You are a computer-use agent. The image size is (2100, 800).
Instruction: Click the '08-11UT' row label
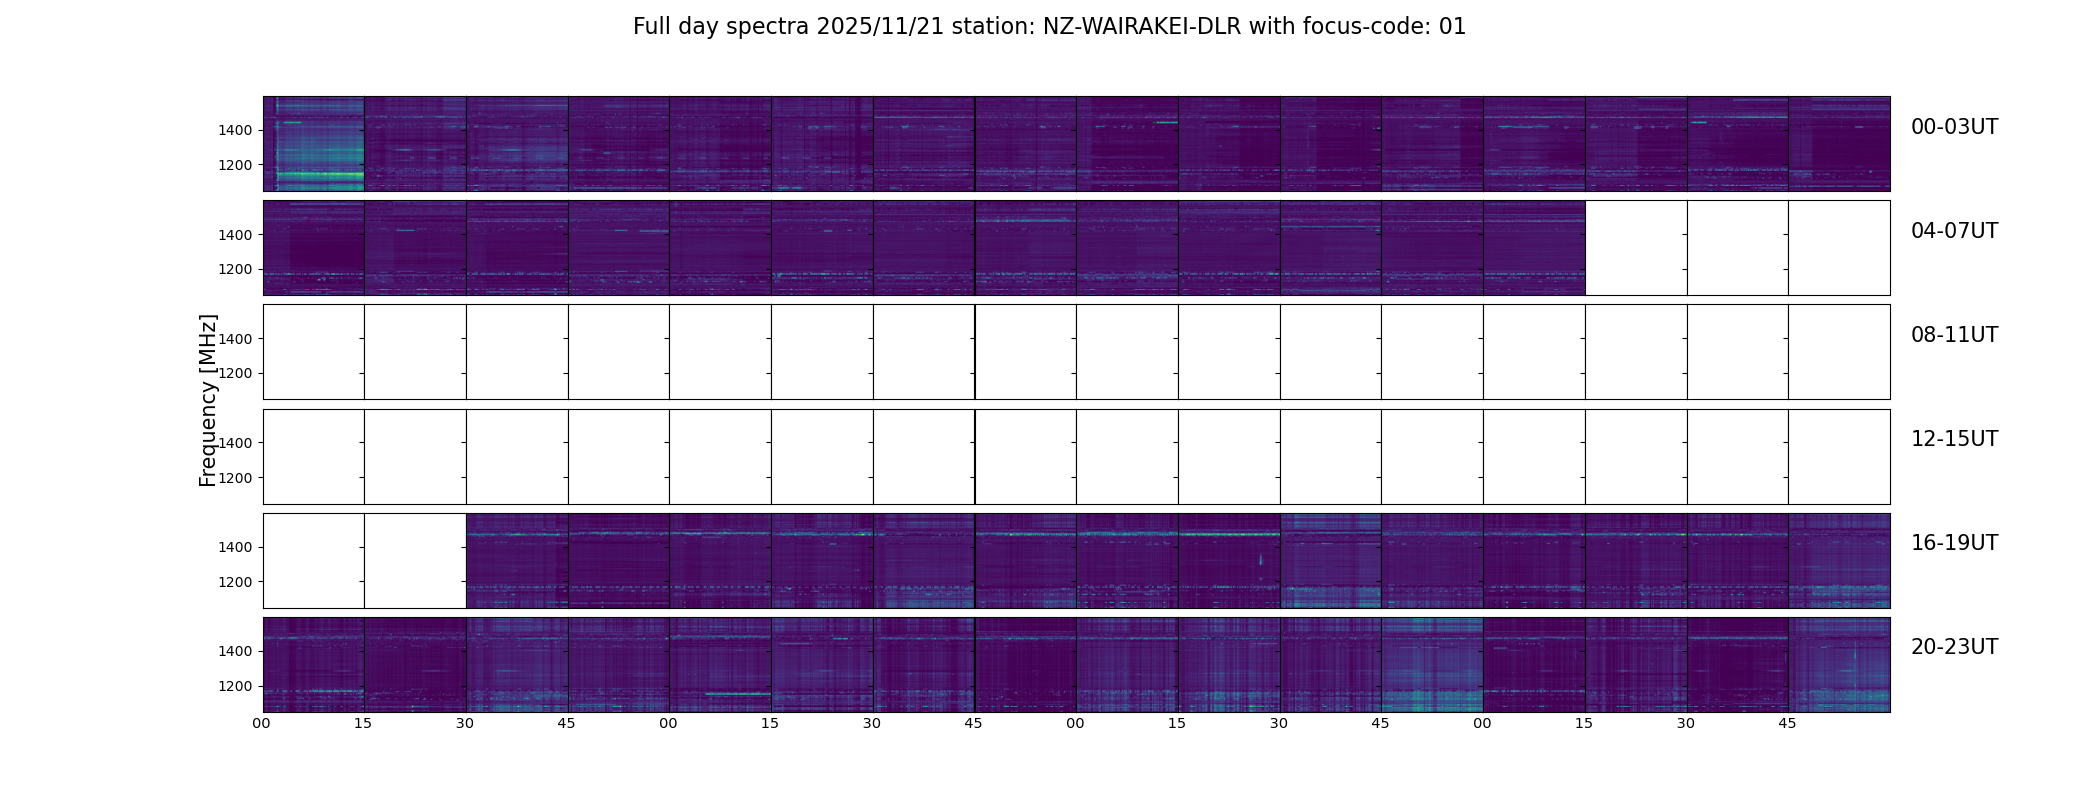[1954, 335]
